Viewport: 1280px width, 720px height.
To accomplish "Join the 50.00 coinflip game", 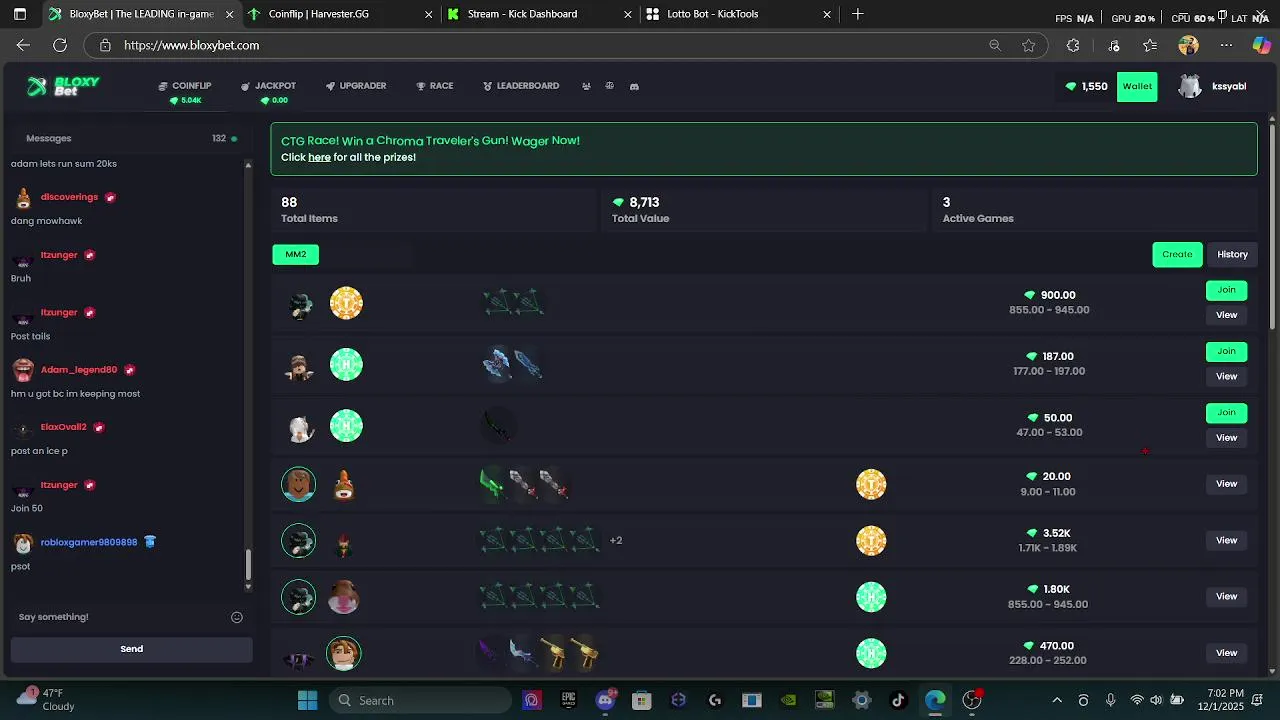I will click(x=1226, y=412).
